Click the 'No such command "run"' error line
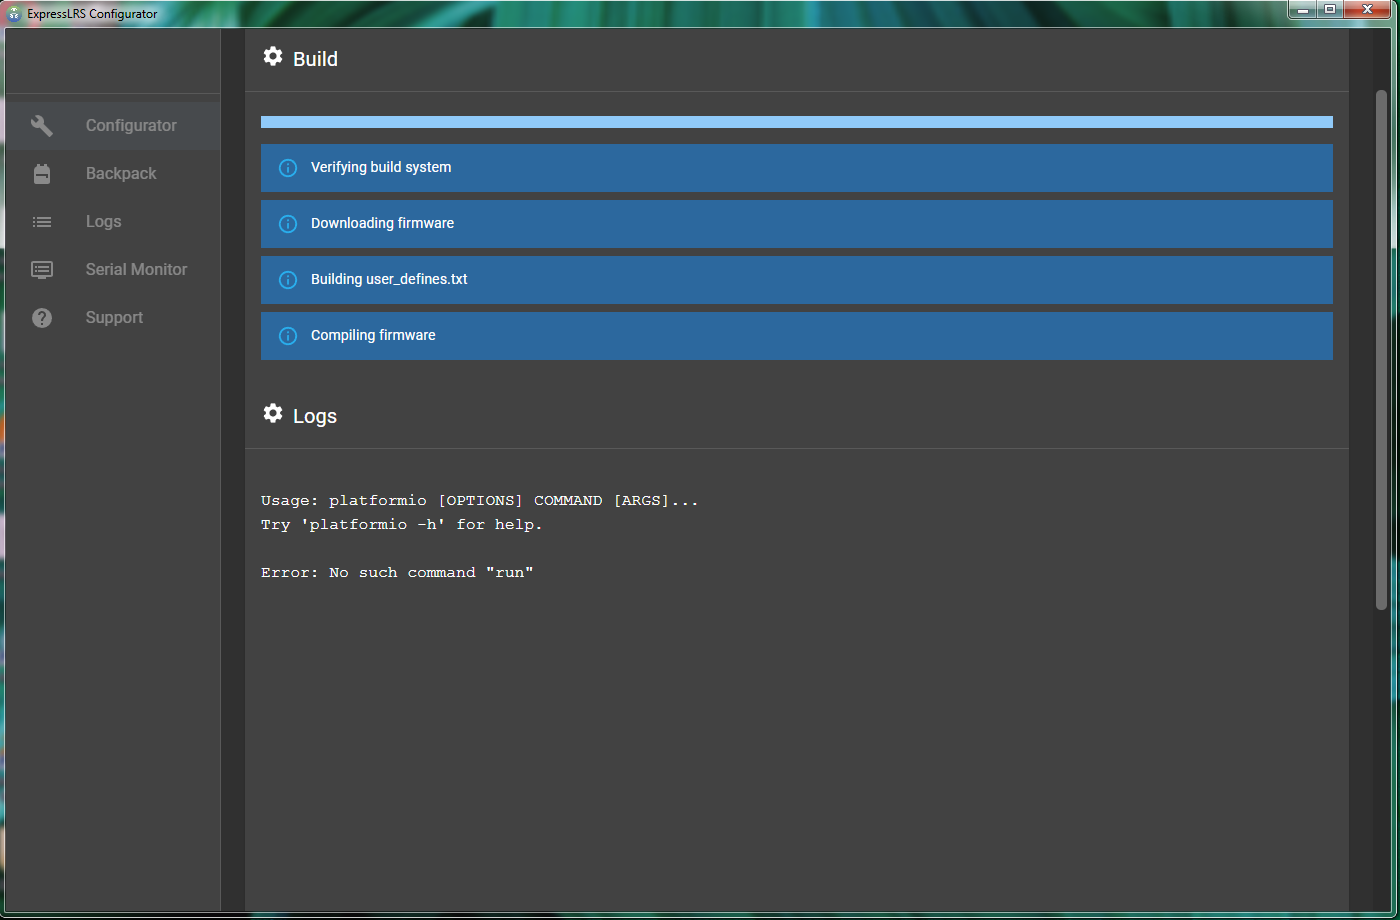Viewport: 1400px width, 920px height. (397, 573)
